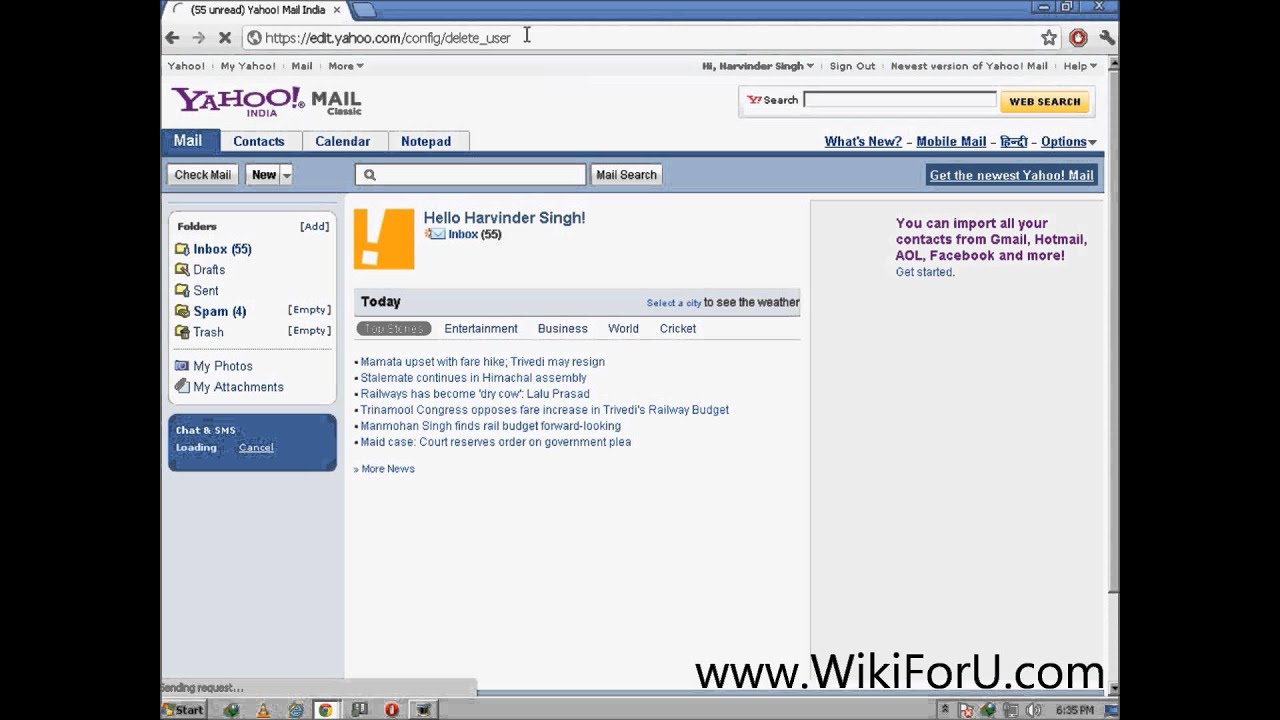Select the Entertainment news tab

pos(481,329)
